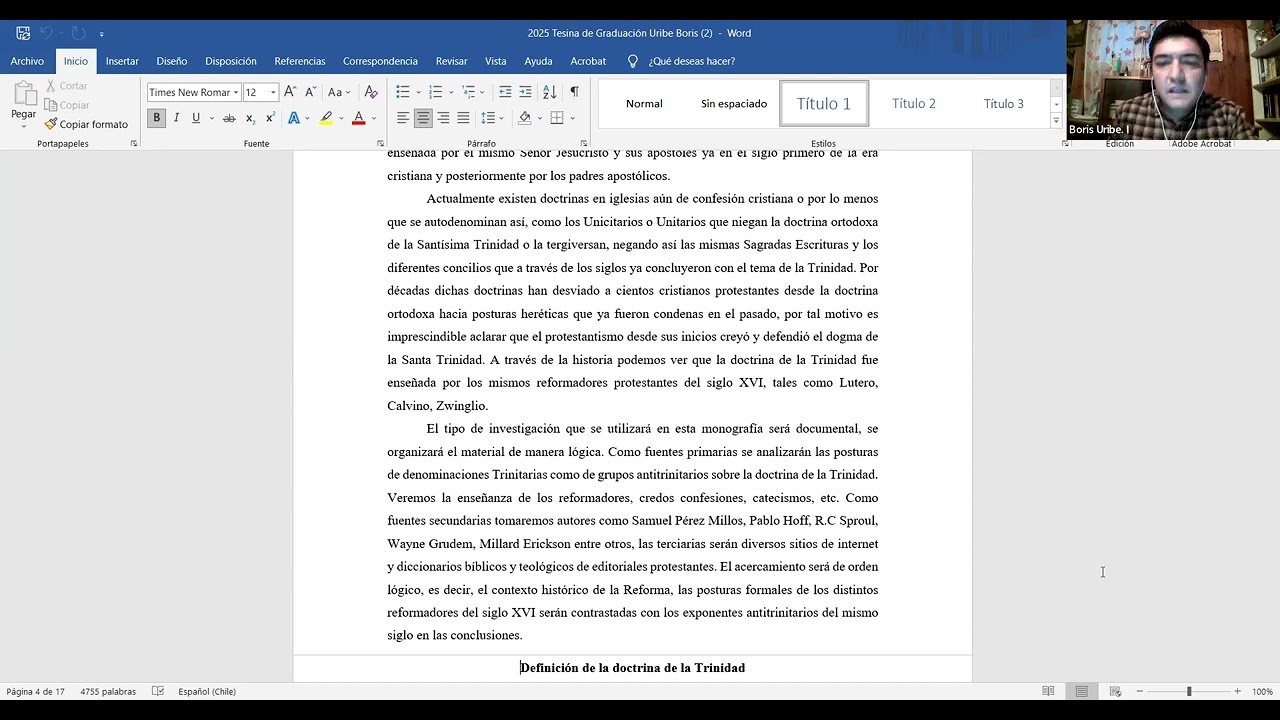The image size is (1280, 720).
Task: Clear all formatting icon
Action: click(371, 92)
